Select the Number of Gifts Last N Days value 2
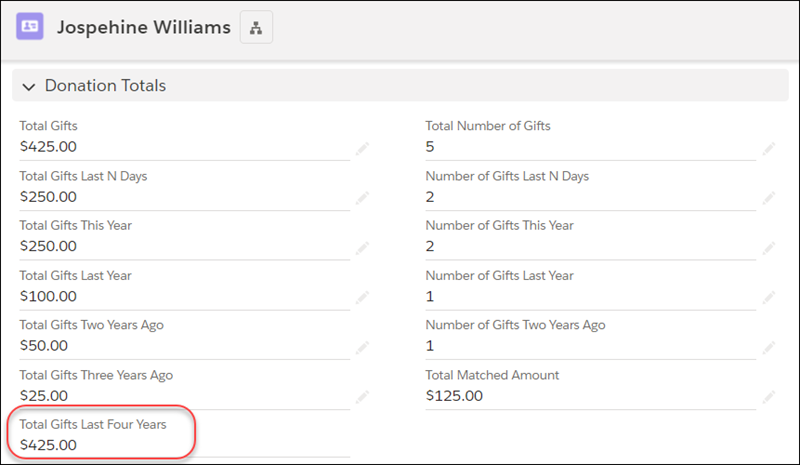Viewport: 800px width, 465px height. (x=430, y=197)
